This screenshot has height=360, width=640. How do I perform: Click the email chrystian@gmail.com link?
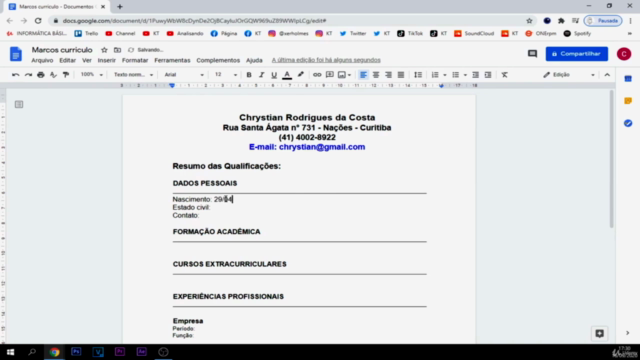(x=322, y=147)
